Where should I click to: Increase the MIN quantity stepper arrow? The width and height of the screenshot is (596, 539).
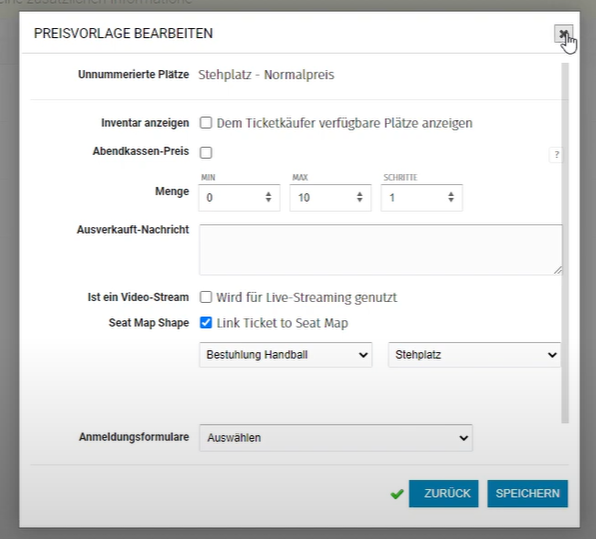click(x=268, y=194)
